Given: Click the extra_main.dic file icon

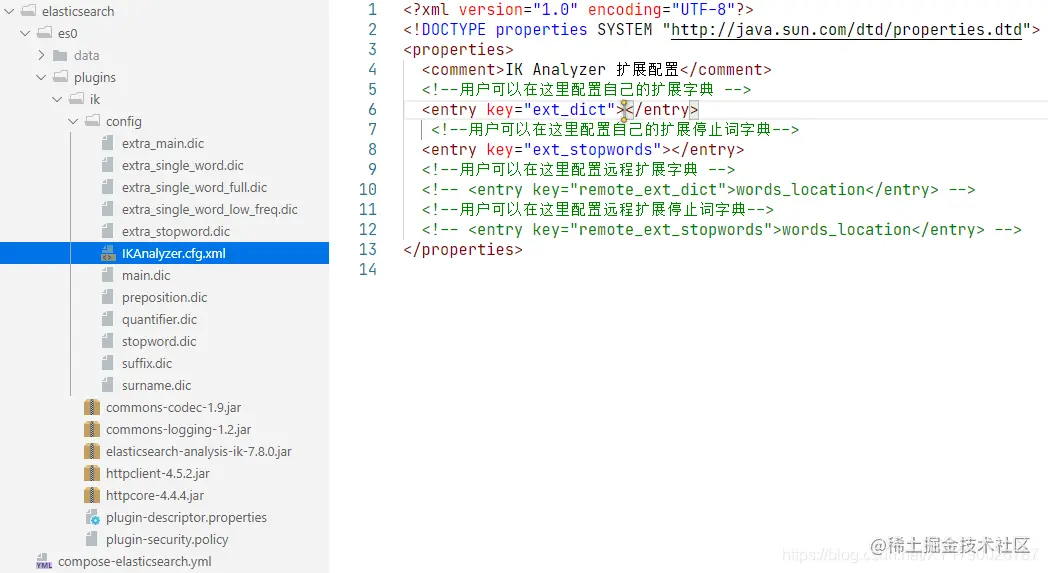Looking at the screenshot, I should point(108,143).
